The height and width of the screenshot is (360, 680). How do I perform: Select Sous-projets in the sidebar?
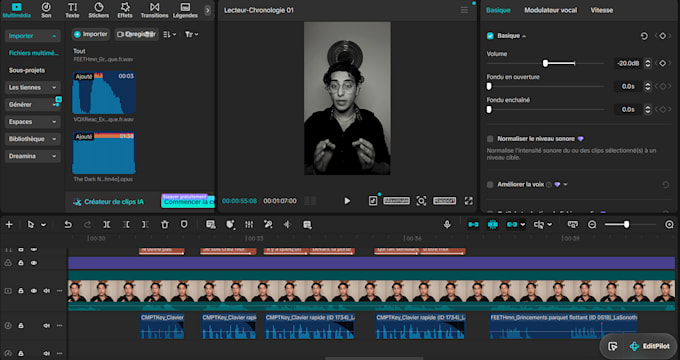(27, 70)
